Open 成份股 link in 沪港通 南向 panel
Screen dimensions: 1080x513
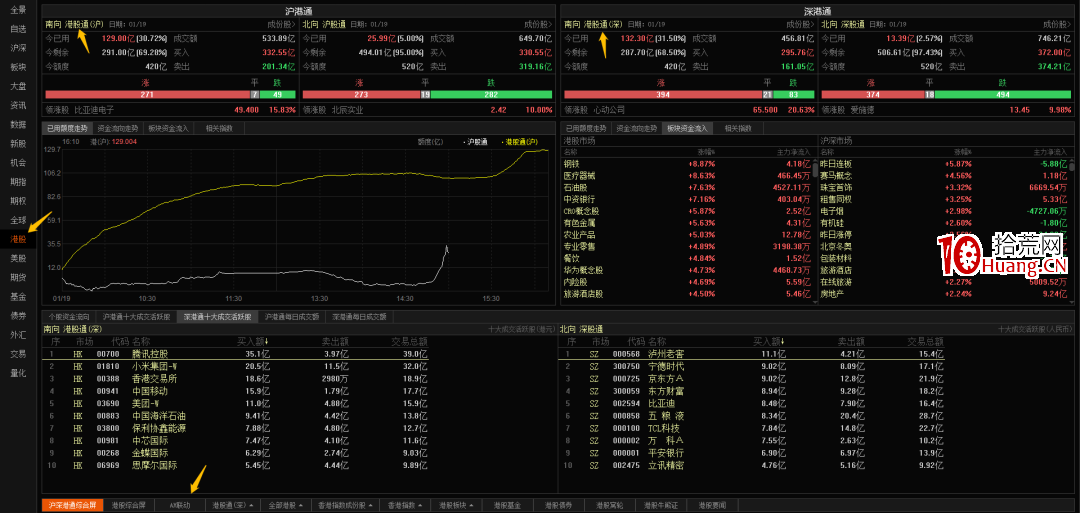[282, 22]
